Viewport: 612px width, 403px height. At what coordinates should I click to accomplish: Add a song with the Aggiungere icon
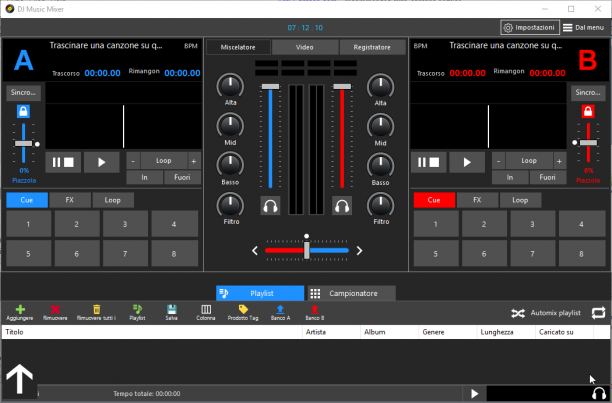click(20, 309)
